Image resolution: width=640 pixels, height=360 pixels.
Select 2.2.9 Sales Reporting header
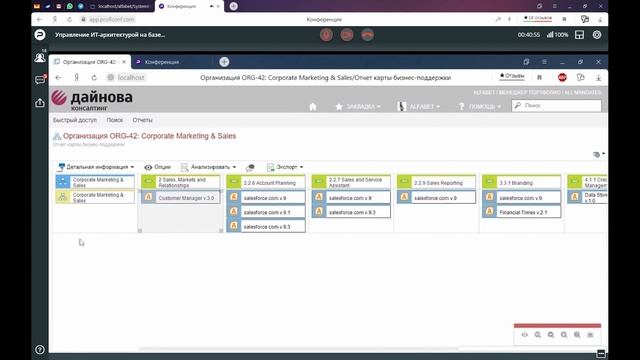click(436, 182)
